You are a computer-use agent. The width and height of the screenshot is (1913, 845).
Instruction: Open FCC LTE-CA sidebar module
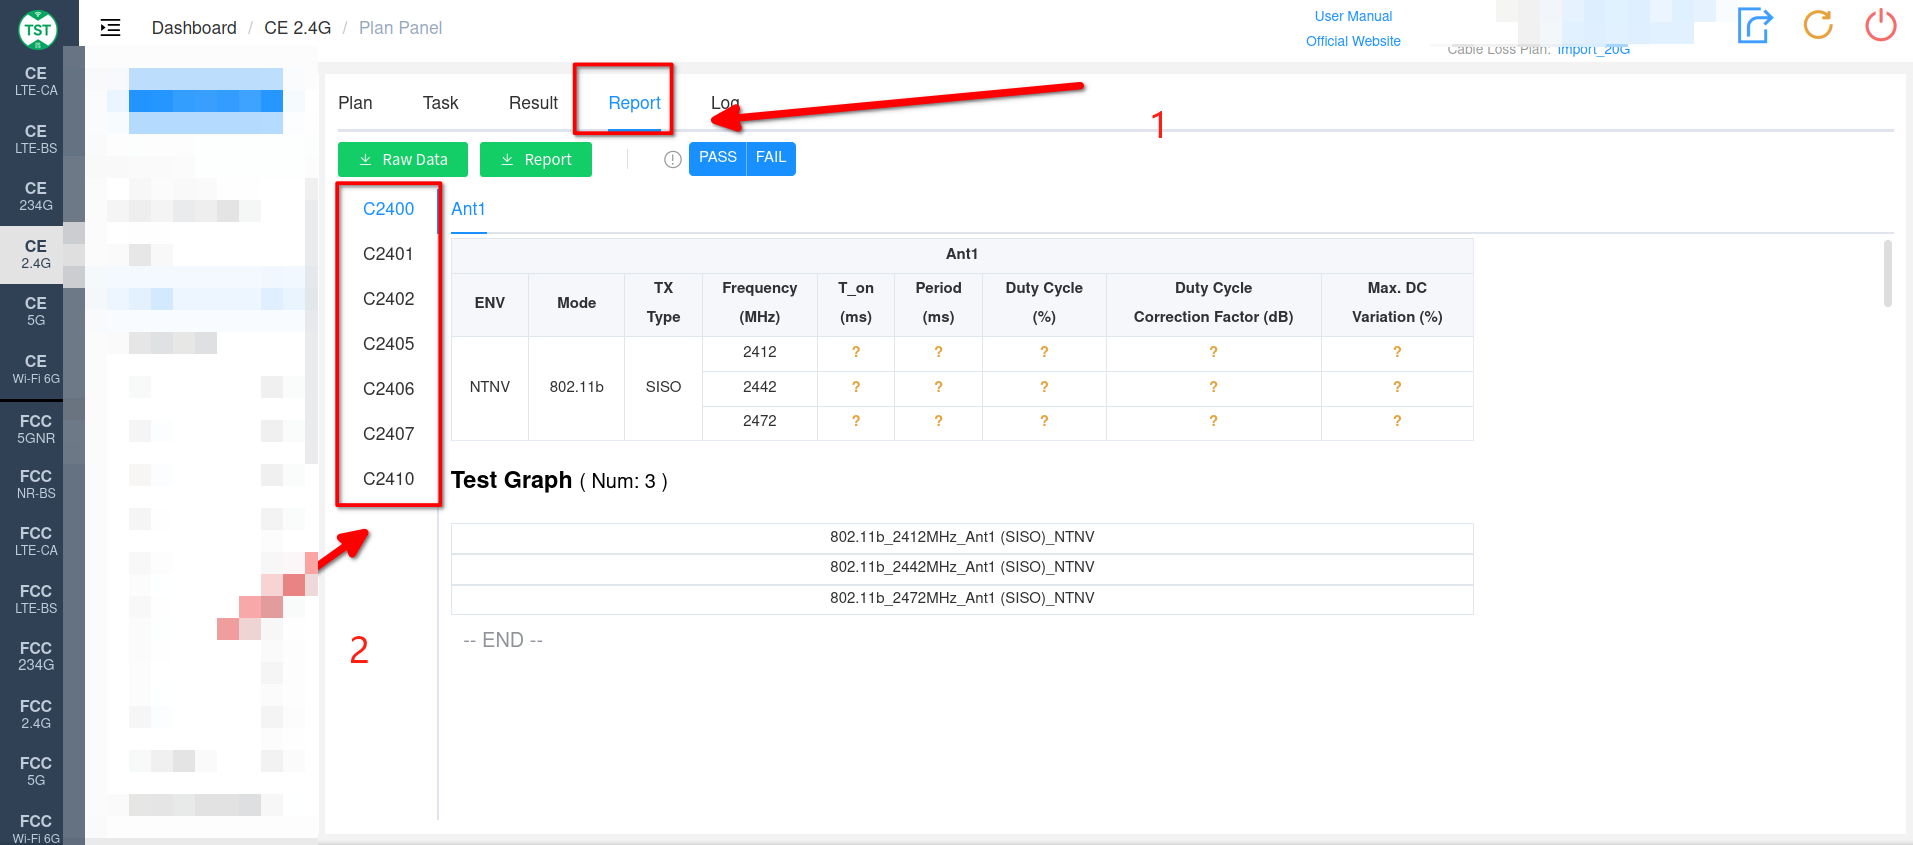coord(36,541)
